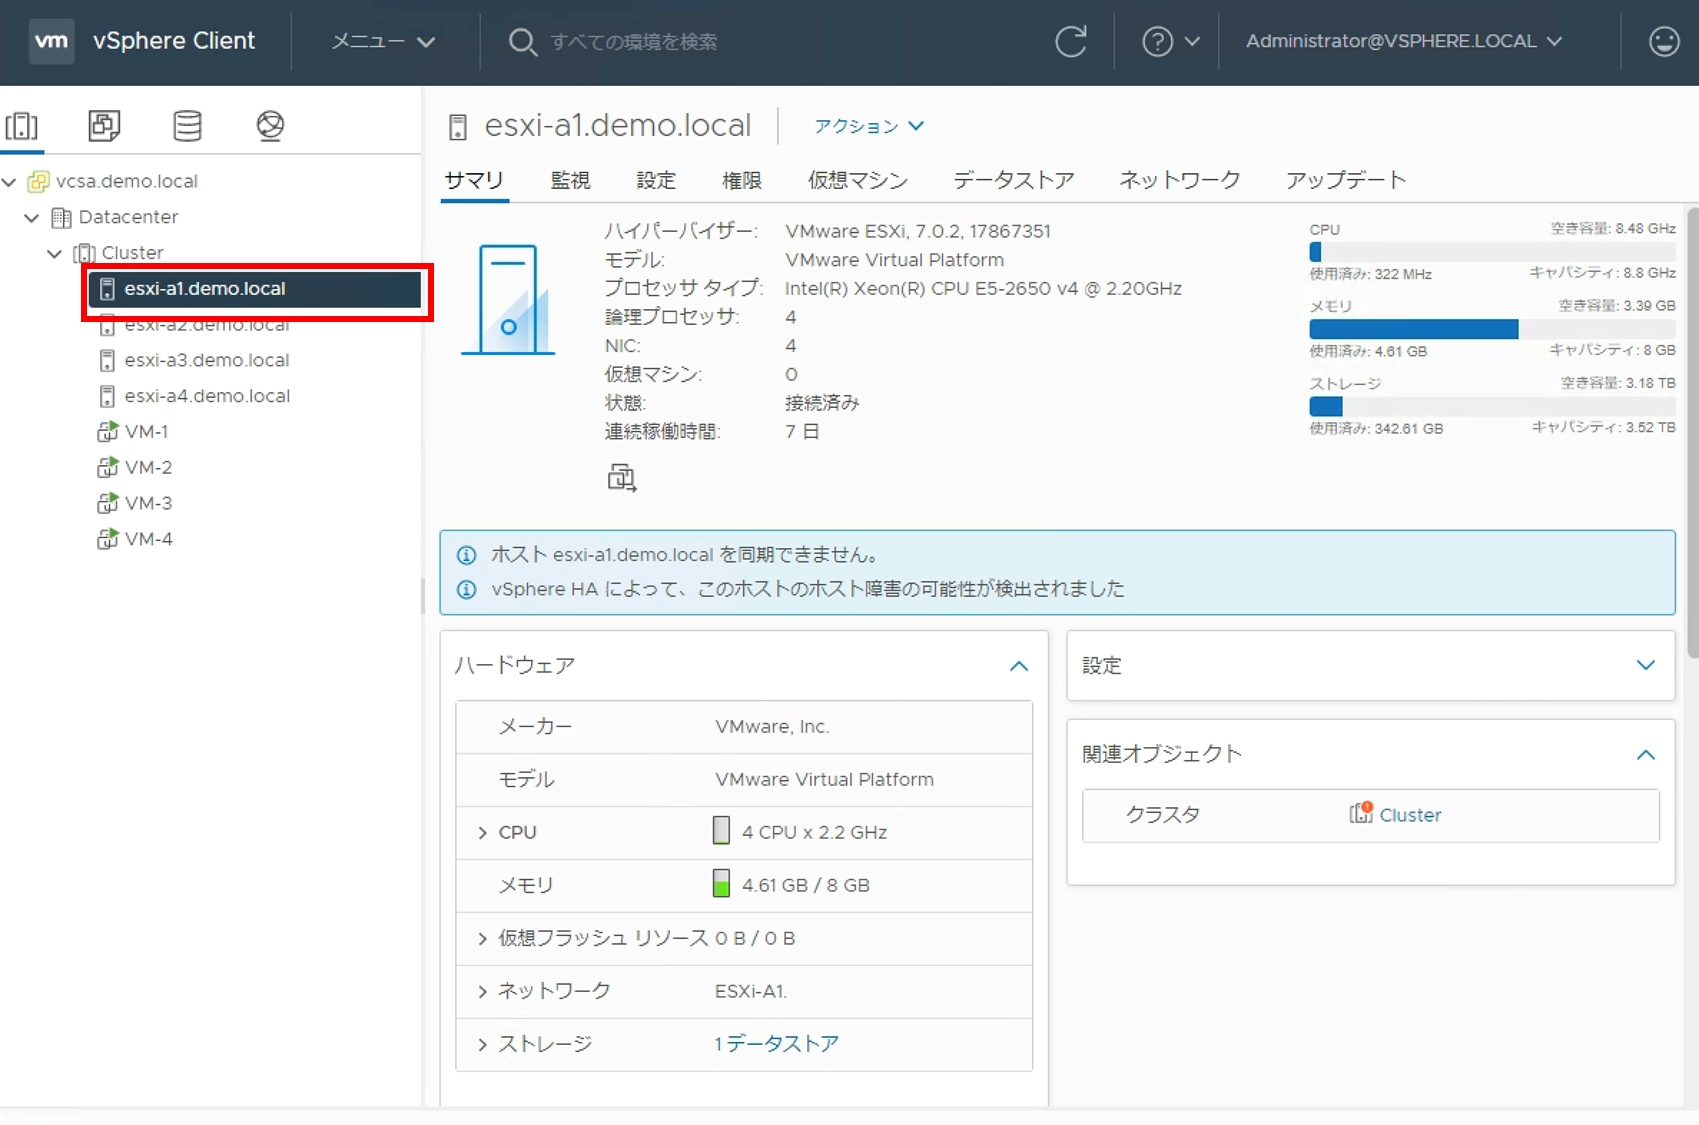
Task: Open the Storage view icon
Action: pyautogui.click(x=187, y=126)
